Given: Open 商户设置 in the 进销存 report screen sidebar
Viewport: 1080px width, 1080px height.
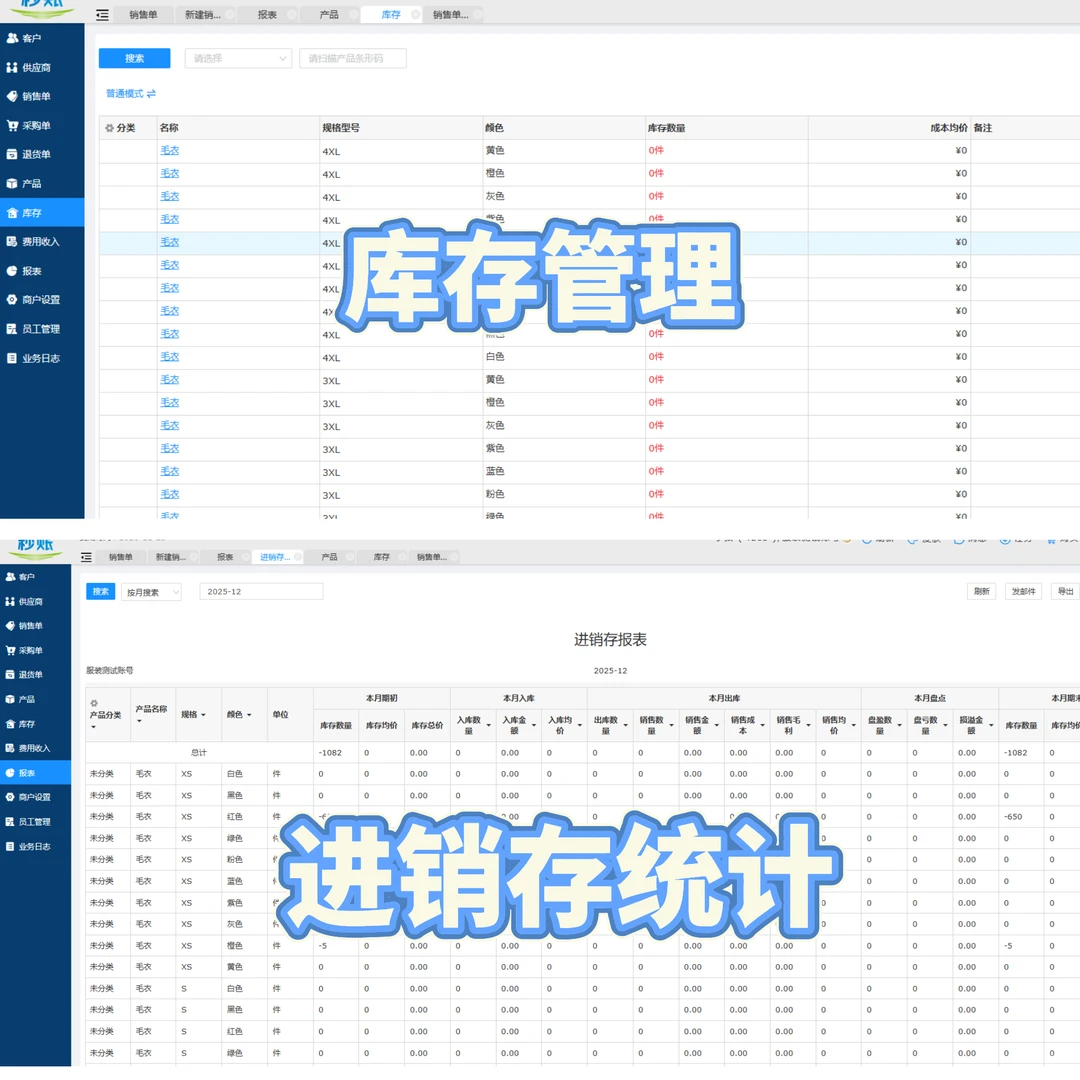Looking at the screenshot, I should coord(34,797).
